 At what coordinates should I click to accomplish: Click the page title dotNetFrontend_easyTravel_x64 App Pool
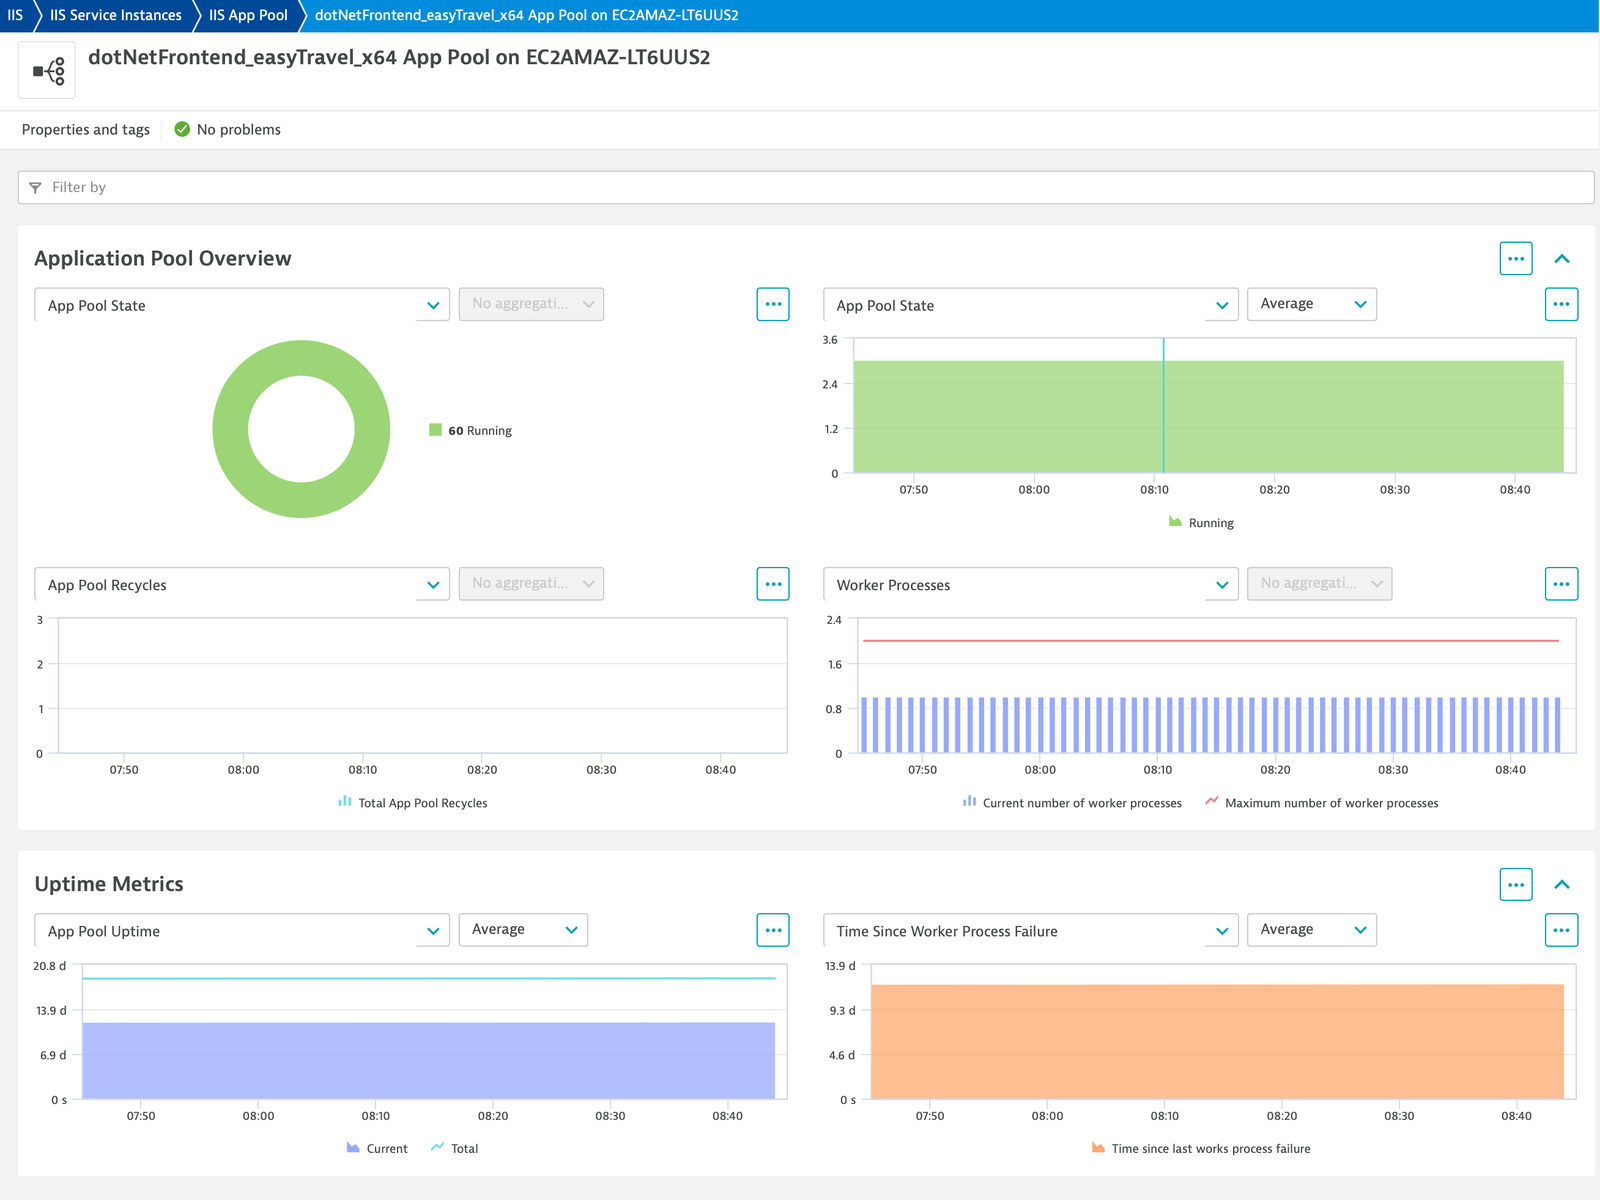(x=399, y=57)
